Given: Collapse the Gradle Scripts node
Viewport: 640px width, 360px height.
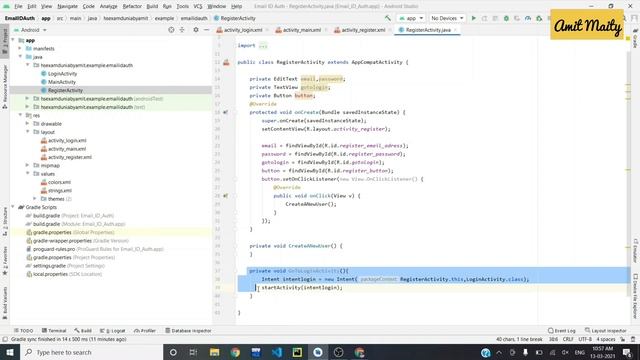Looking at the screenshot, I should click(x=13, y=207).
